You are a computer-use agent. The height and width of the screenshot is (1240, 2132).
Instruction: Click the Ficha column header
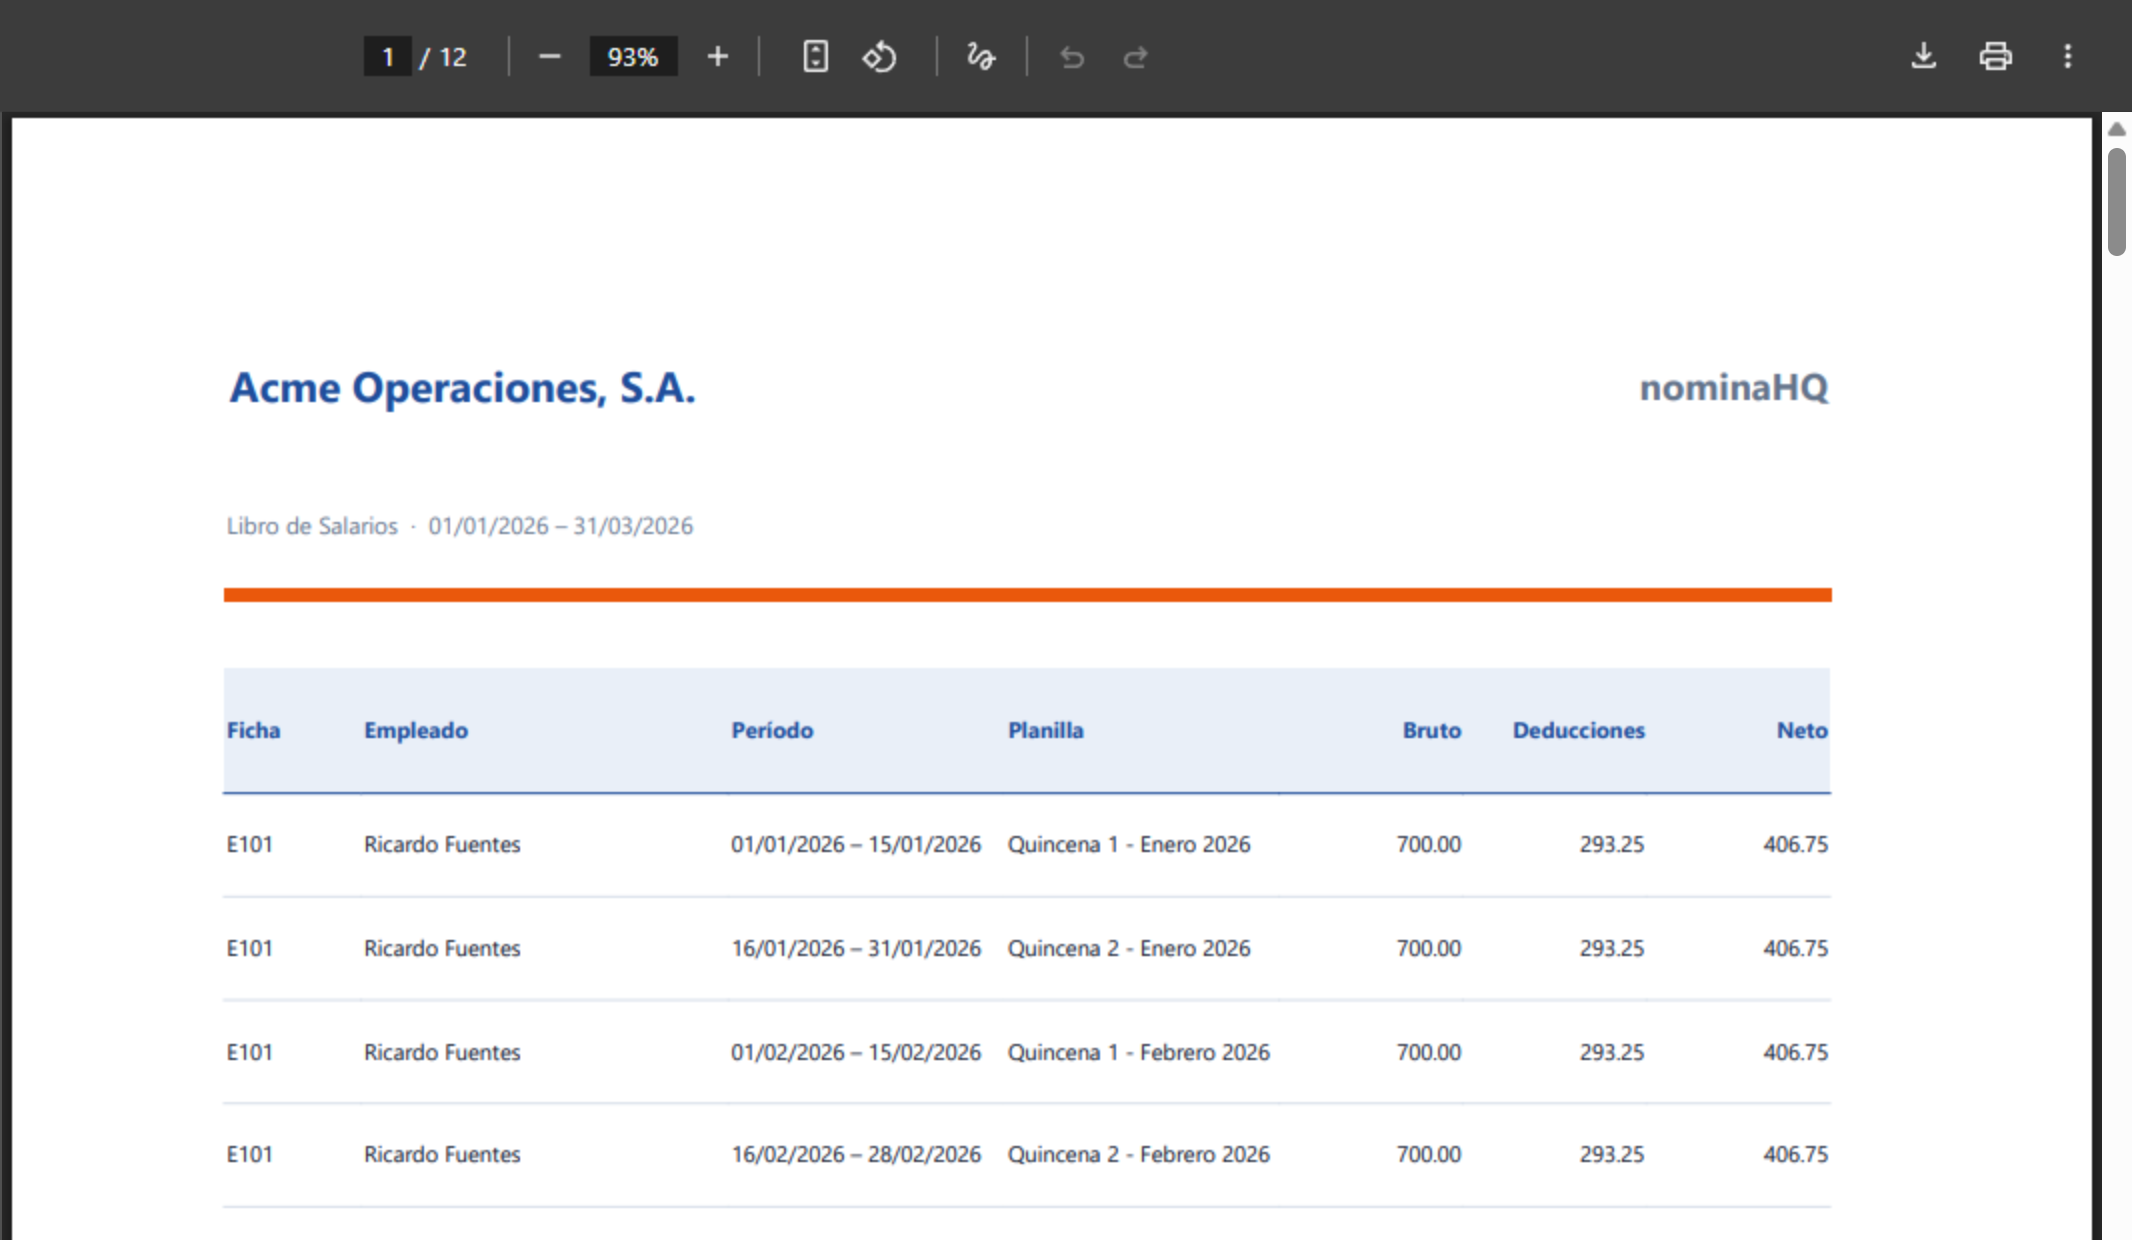(253, 730)
